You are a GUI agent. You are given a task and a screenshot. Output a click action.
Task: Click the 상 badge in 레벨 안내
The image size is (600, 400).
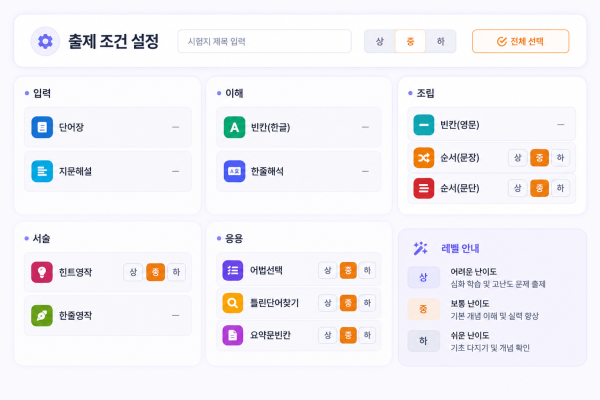423,277
